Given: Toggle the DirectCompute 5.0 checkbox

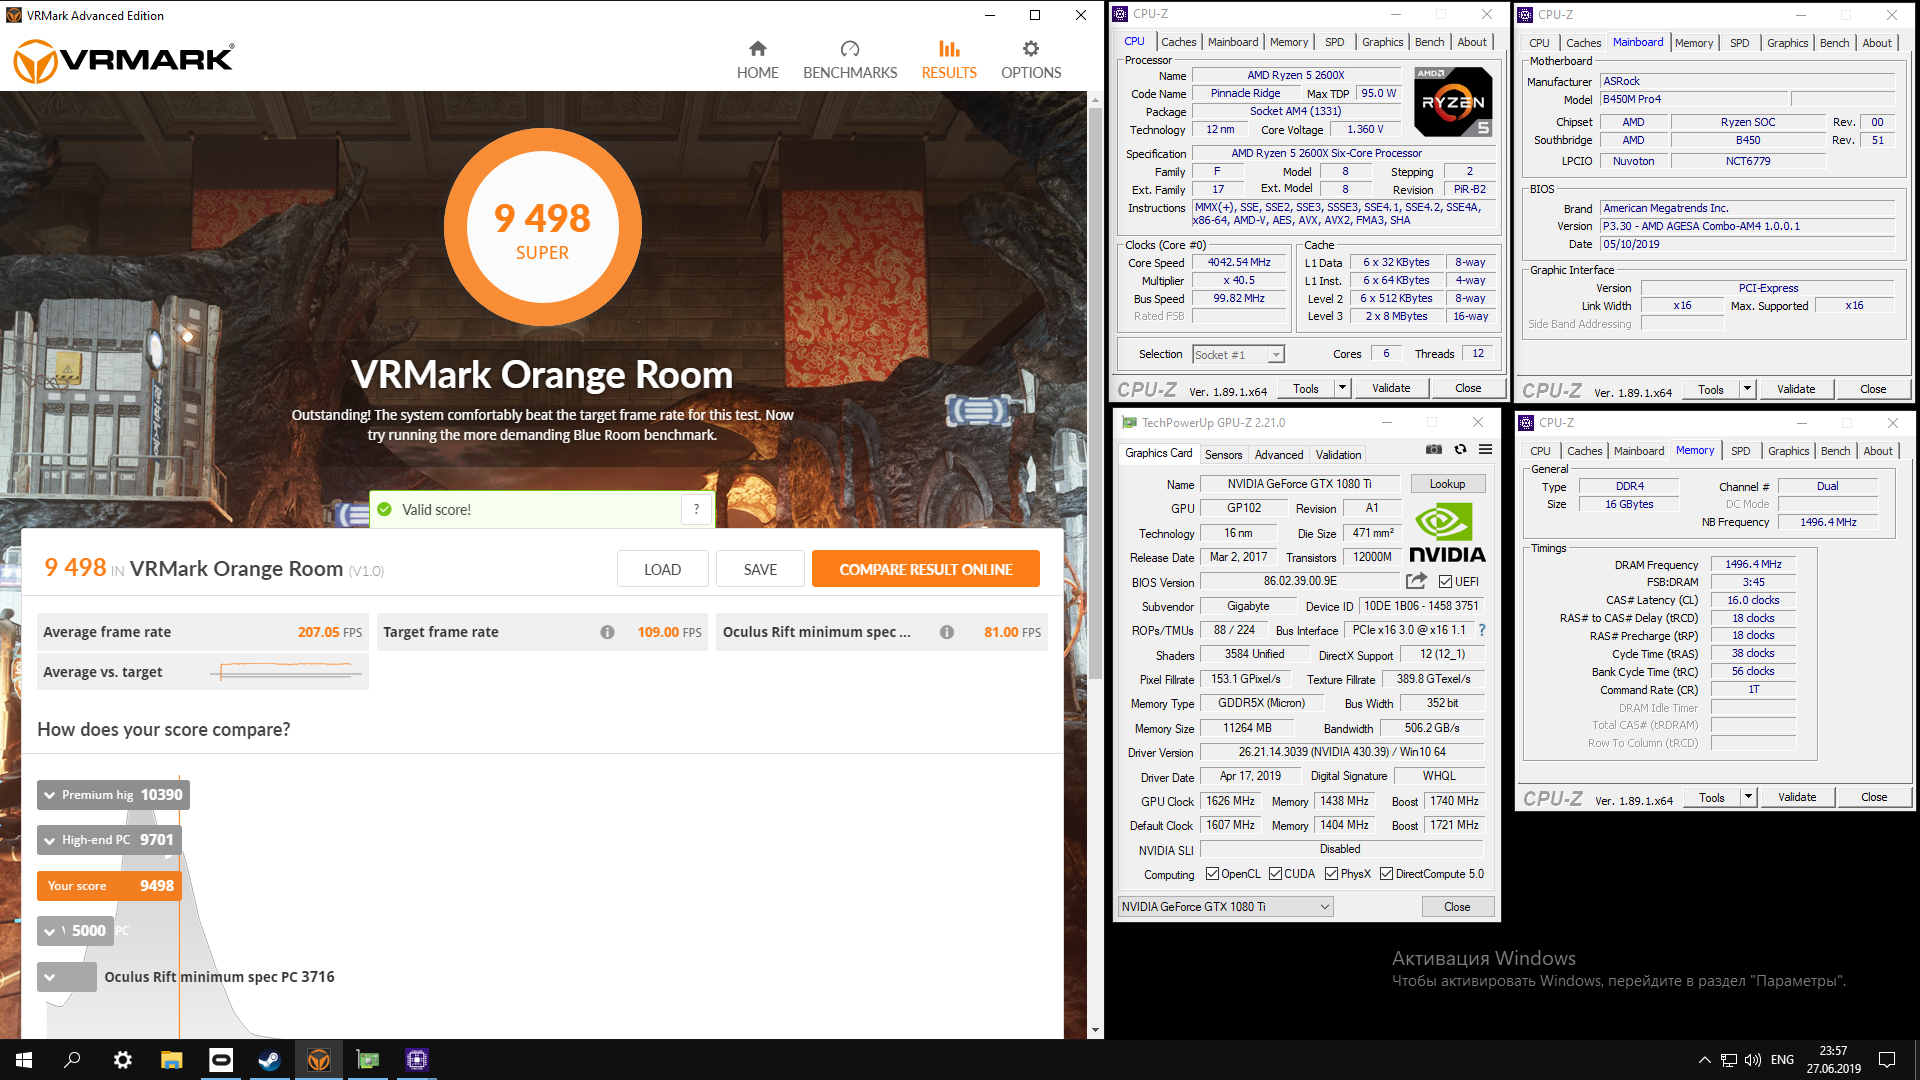Looking at the screenshot, I should (x=1386, y=874).
